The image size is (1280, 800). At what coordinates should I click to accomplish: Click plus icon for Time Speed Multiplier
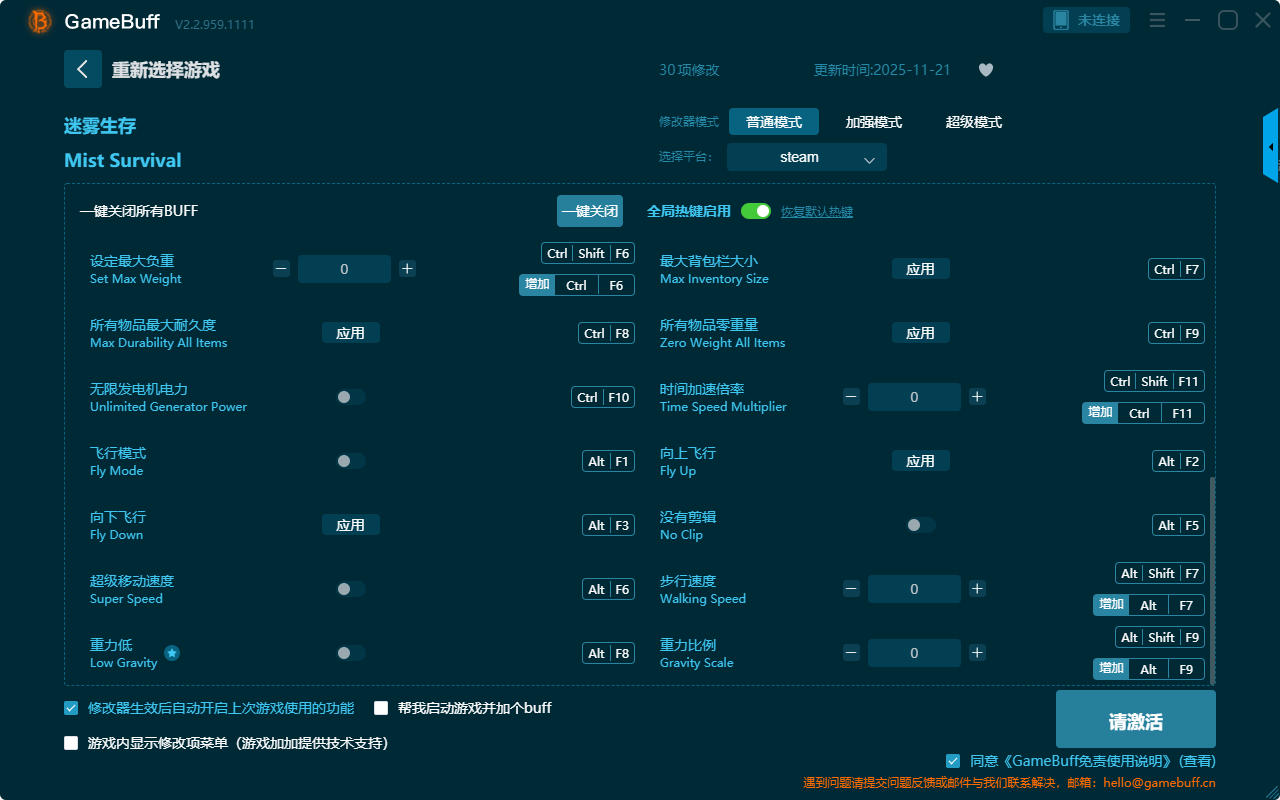pos(977,397)
